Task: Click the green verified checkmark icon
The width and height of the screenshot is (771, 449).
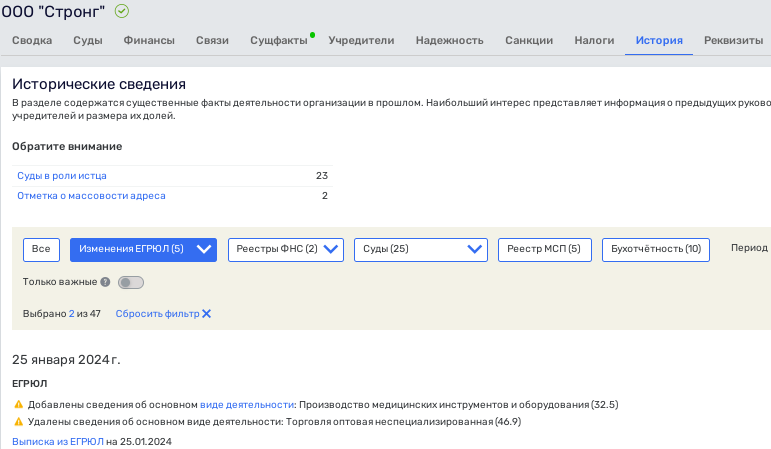Action: pos(122,11)
